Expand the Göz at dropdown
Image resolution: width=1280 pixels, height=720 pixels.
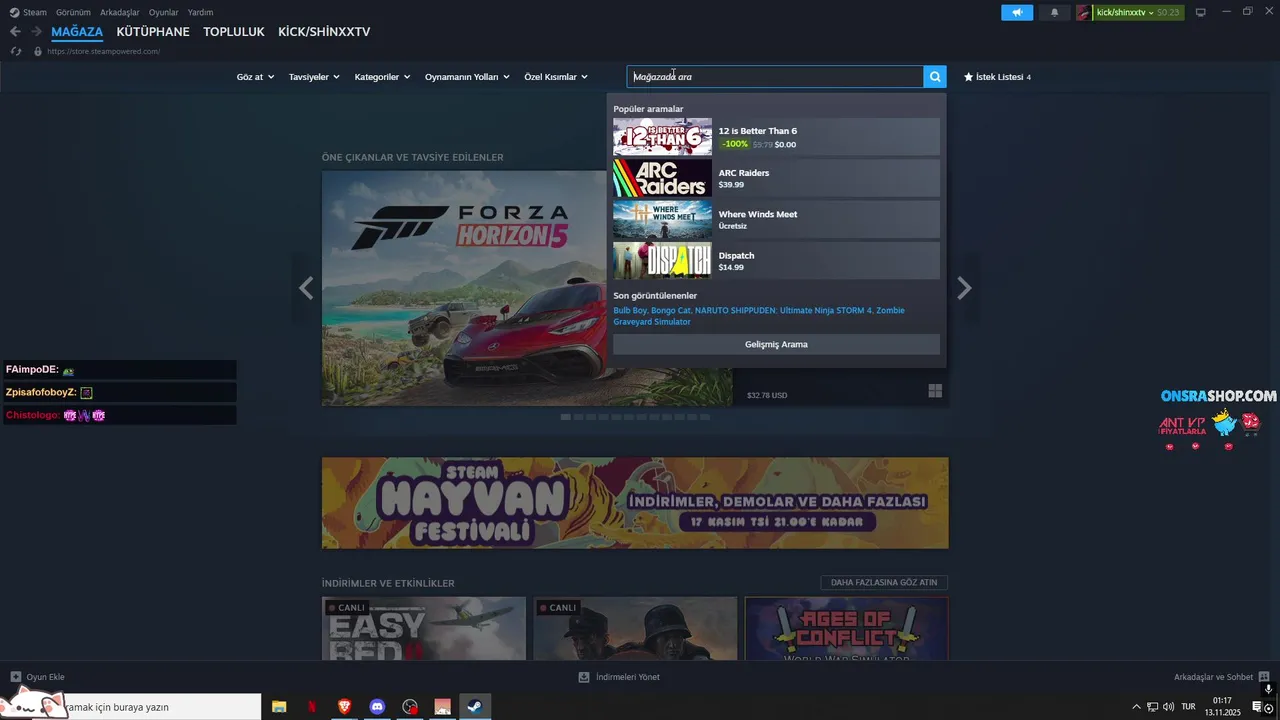[x=255, y=77]
